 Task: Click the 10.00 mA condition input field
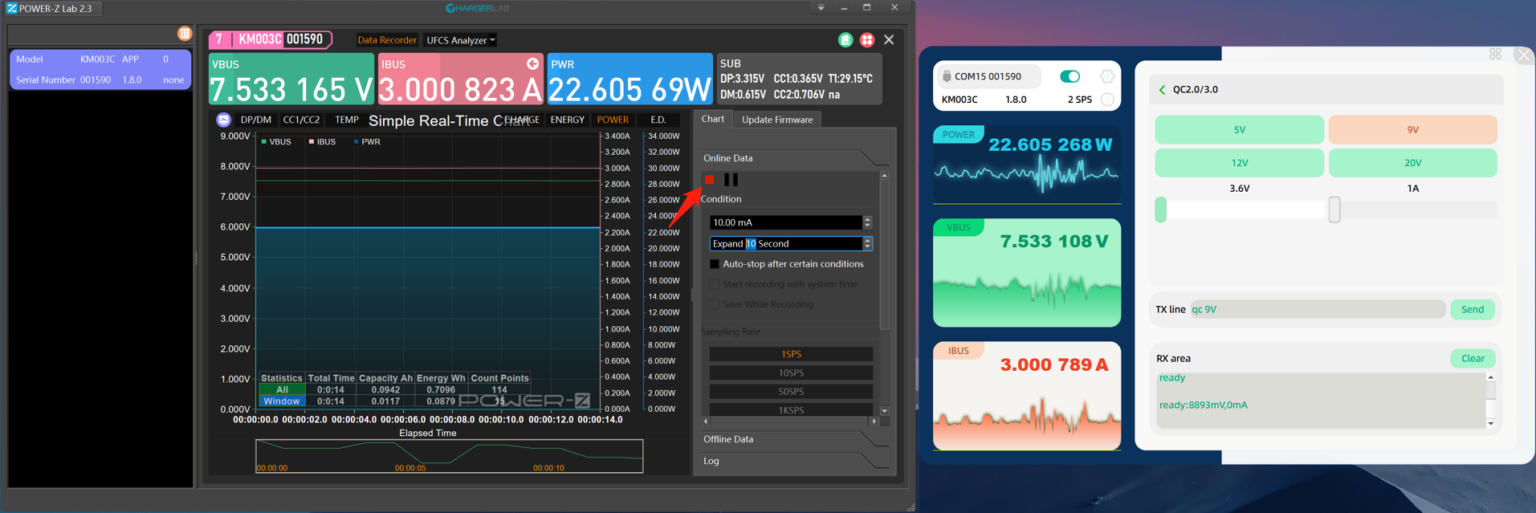tap(785, 222)
